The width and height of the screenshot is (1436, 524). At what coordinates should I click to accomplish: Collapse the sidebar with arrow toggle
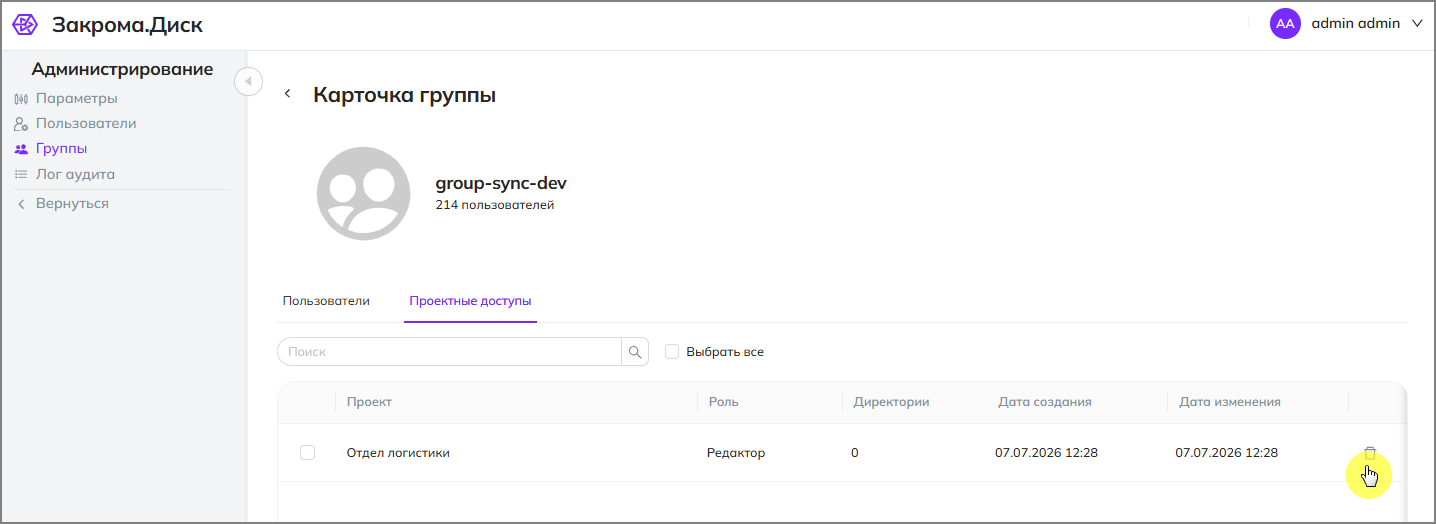click(x=248, y=81)
